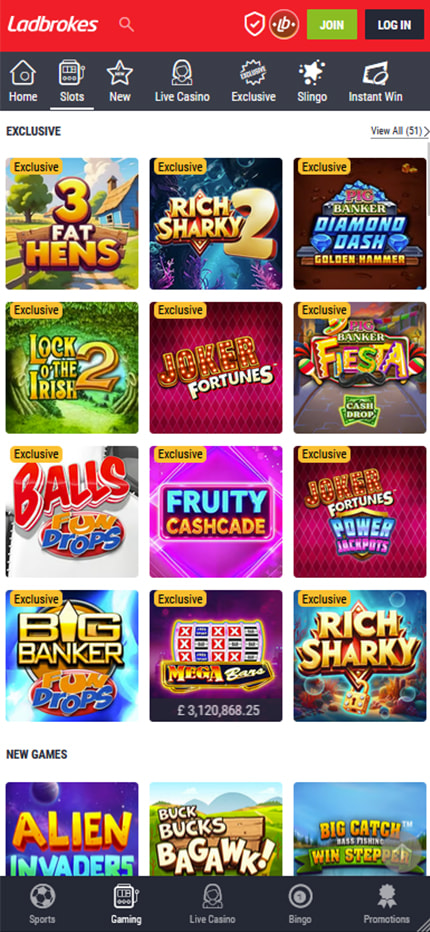Tap the safer gambling shield icon
Viewport: 430px width, 932px height.
[x=254, y=24]
